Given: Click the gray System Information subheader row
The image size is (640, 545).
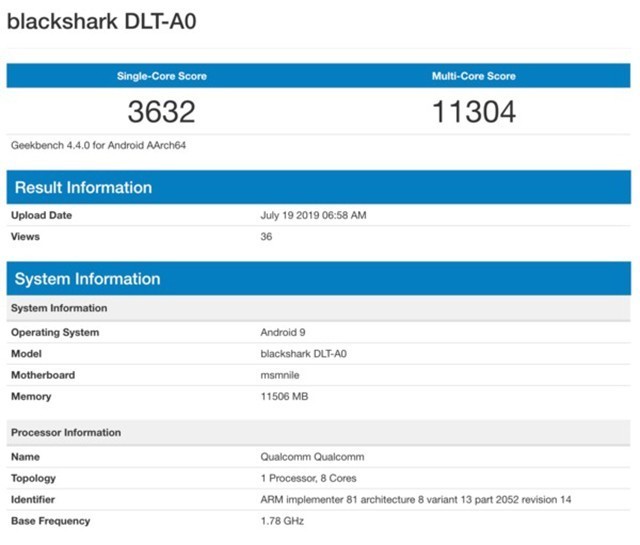Looking at the screenshot, I should coord(59,308).
